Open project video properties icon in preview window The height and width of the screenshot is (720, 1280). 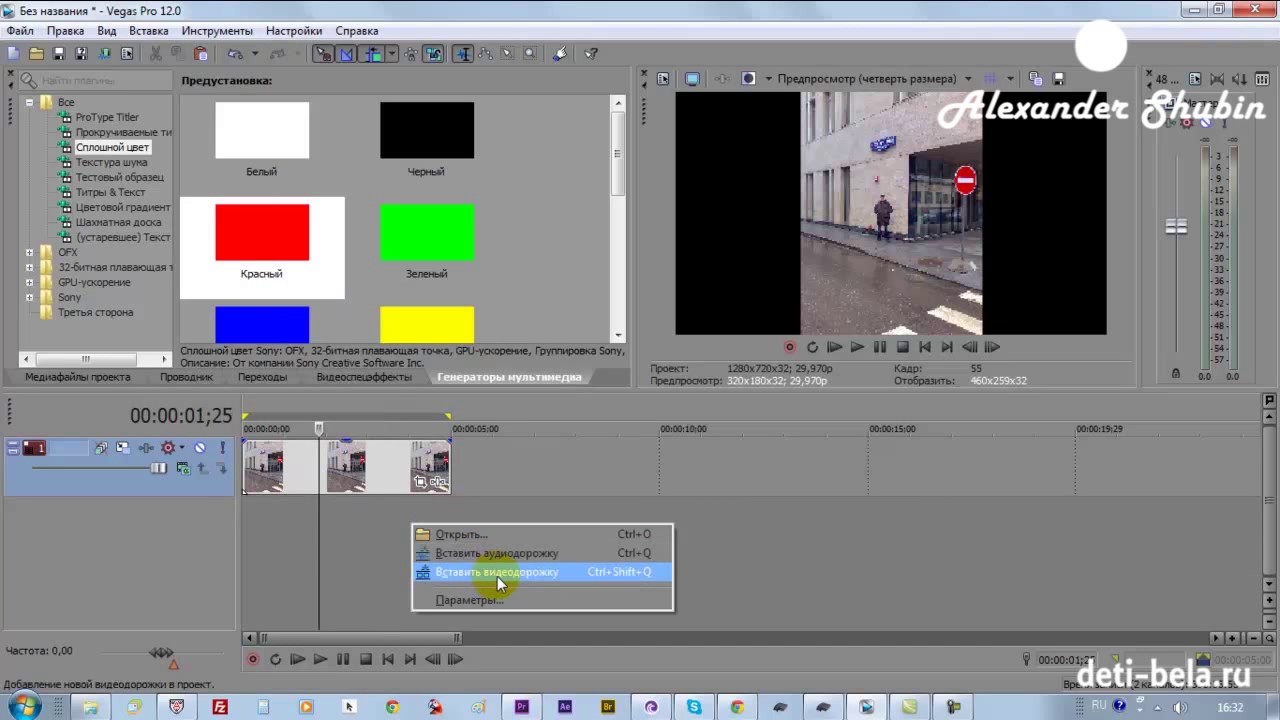662,78
